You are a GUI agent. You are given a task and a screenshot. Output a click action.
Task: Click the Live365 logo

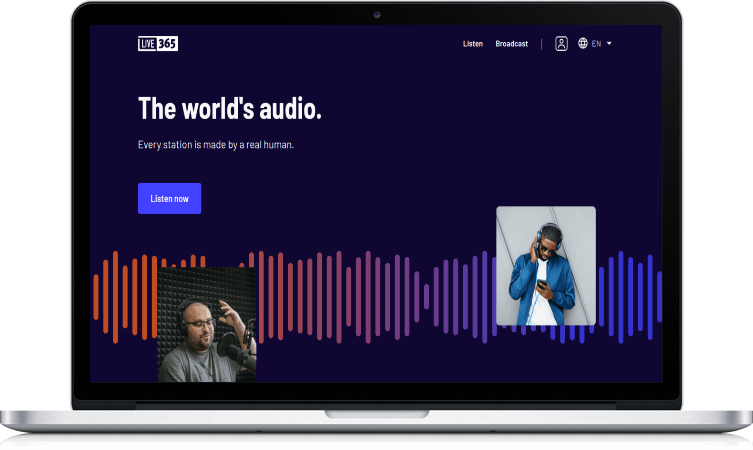click(157, 43)
